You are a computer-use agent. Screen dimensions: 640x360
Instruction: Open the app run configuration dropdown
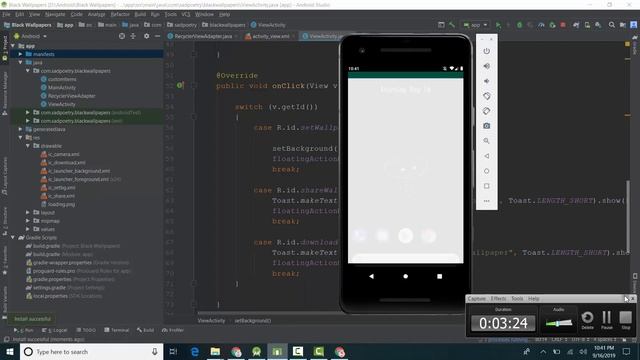pos(476,25)
